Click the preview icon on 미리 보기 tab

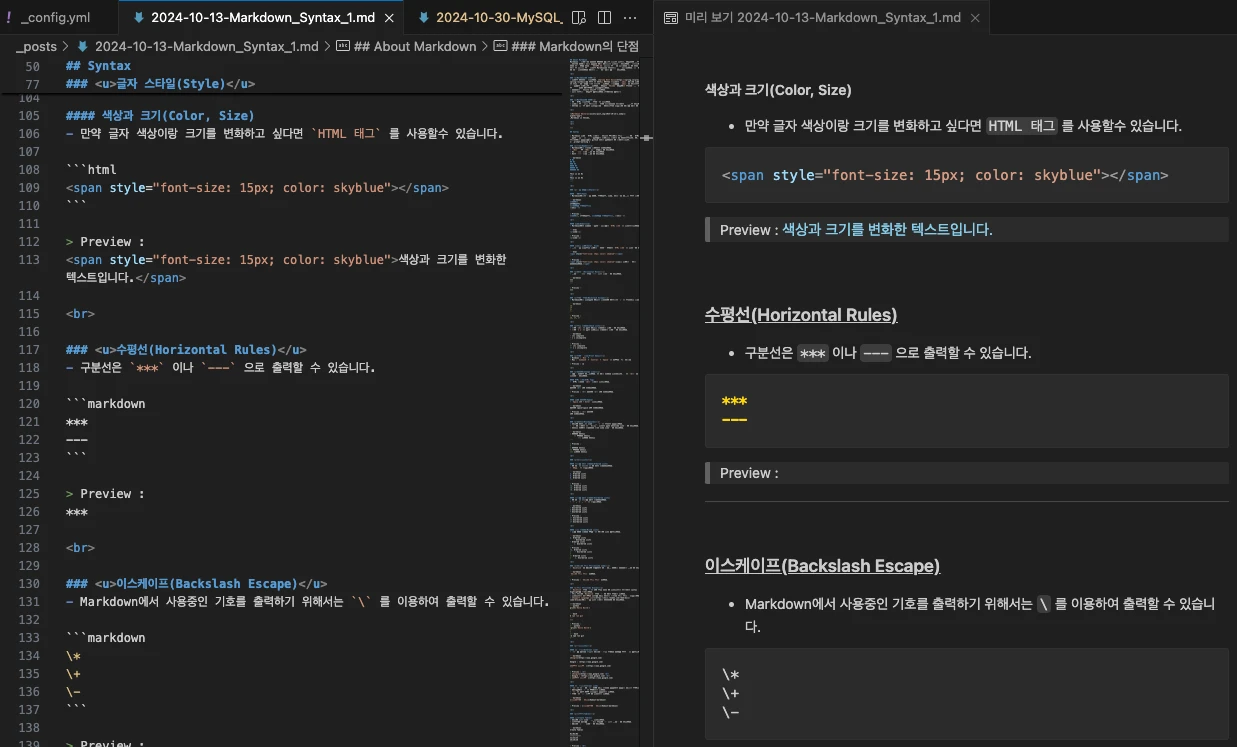point(671,18)
